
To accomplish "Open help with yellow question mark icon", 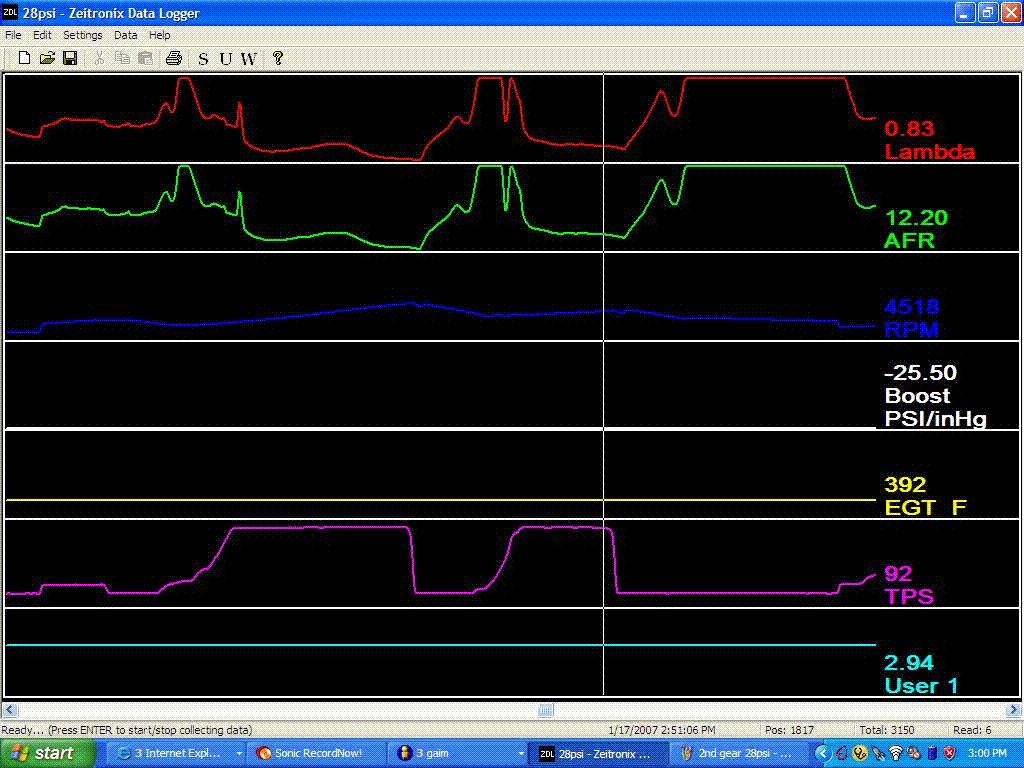I will pos(278,58).
